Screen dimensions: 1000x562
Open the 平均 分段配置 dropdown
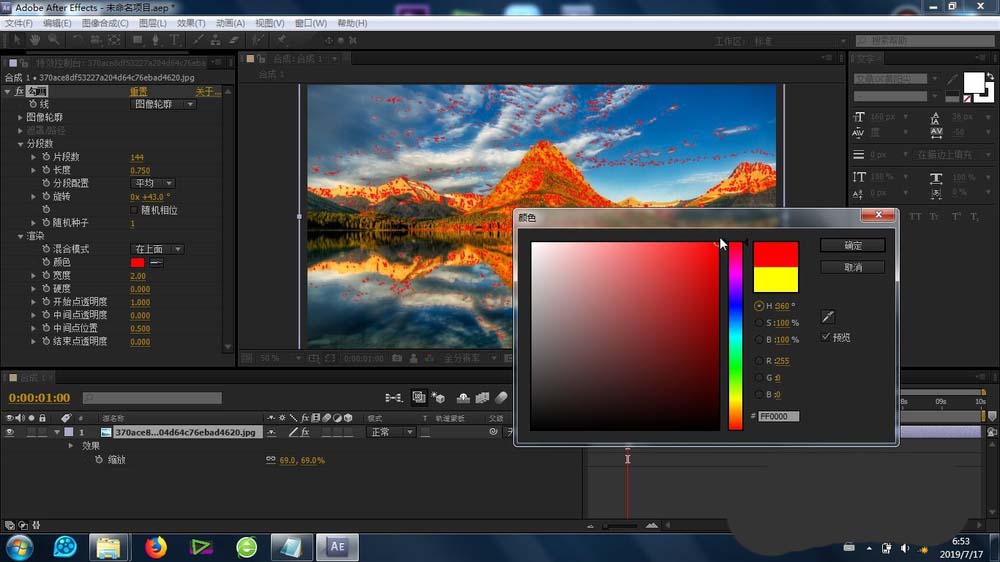tap(152, 183)
